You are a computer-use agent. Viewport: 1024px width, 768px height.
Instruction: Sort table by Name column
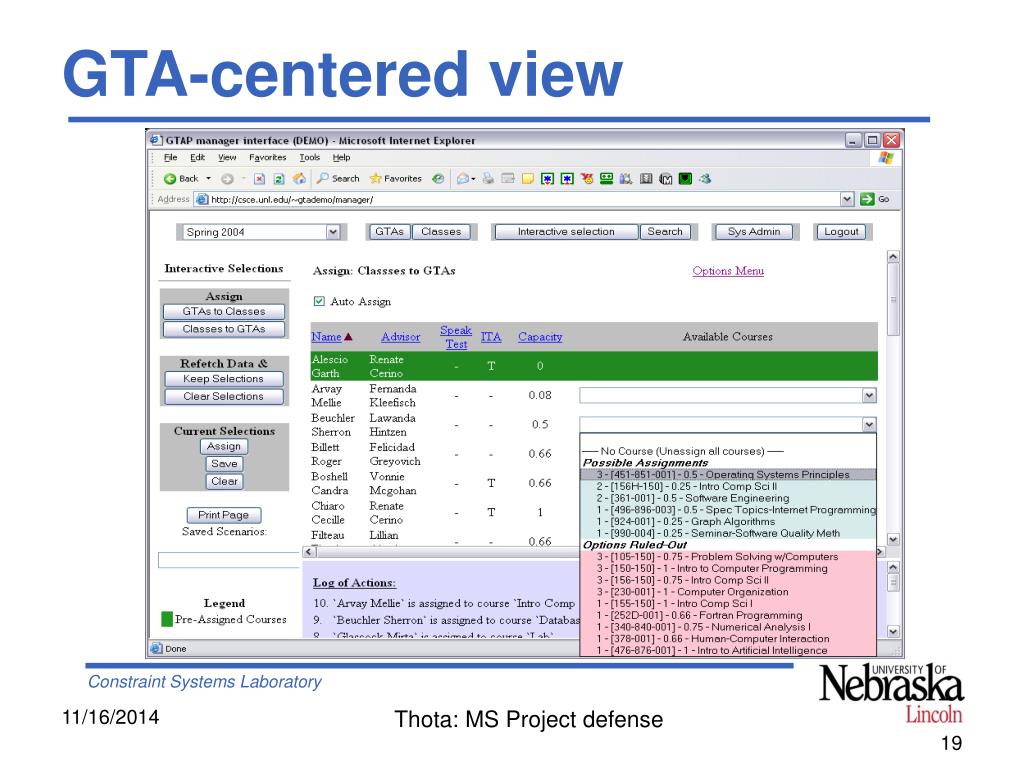point(327,337)
